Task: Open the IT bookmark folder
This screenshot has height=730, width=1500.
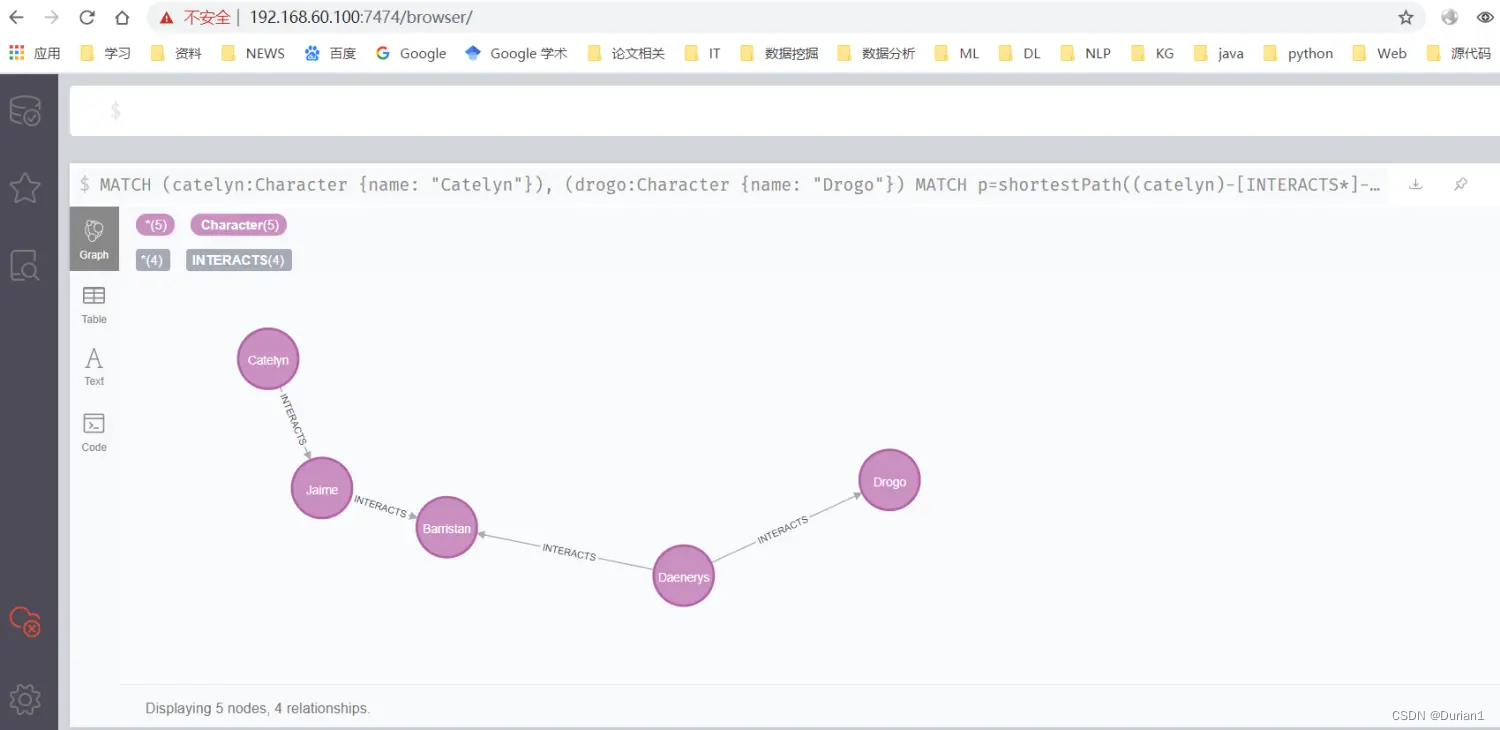Action: pyautogui.click(x=703, y=53)
